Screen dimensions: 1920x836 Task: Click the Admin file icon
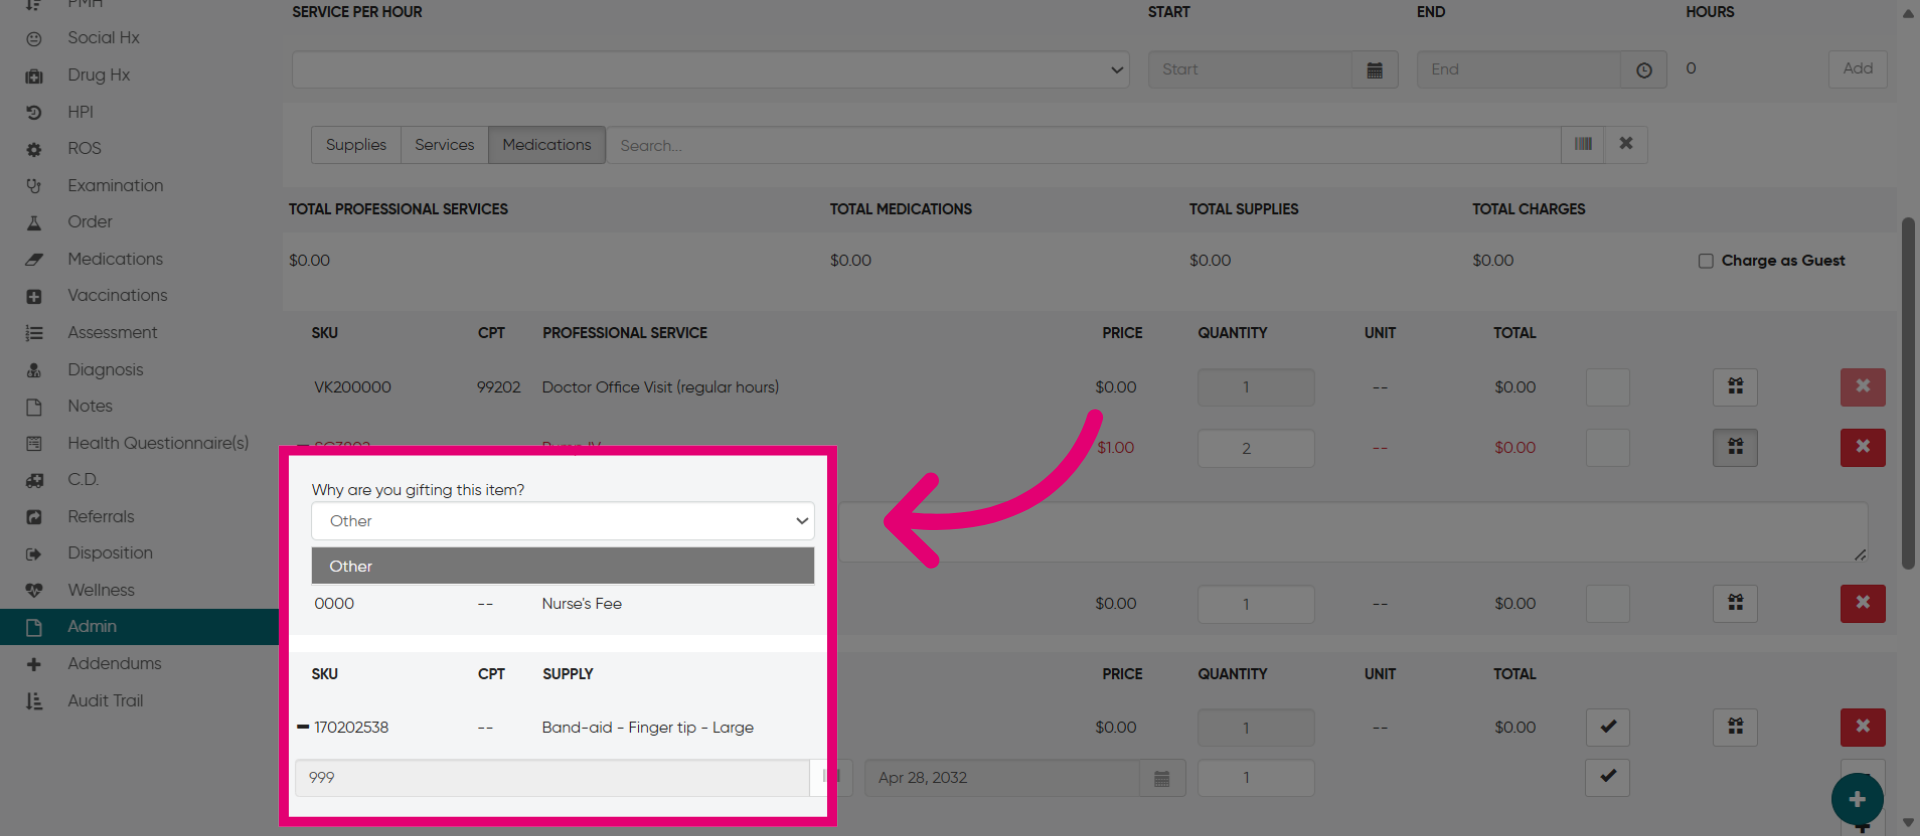pyautogui.click(x=34, y=627)
